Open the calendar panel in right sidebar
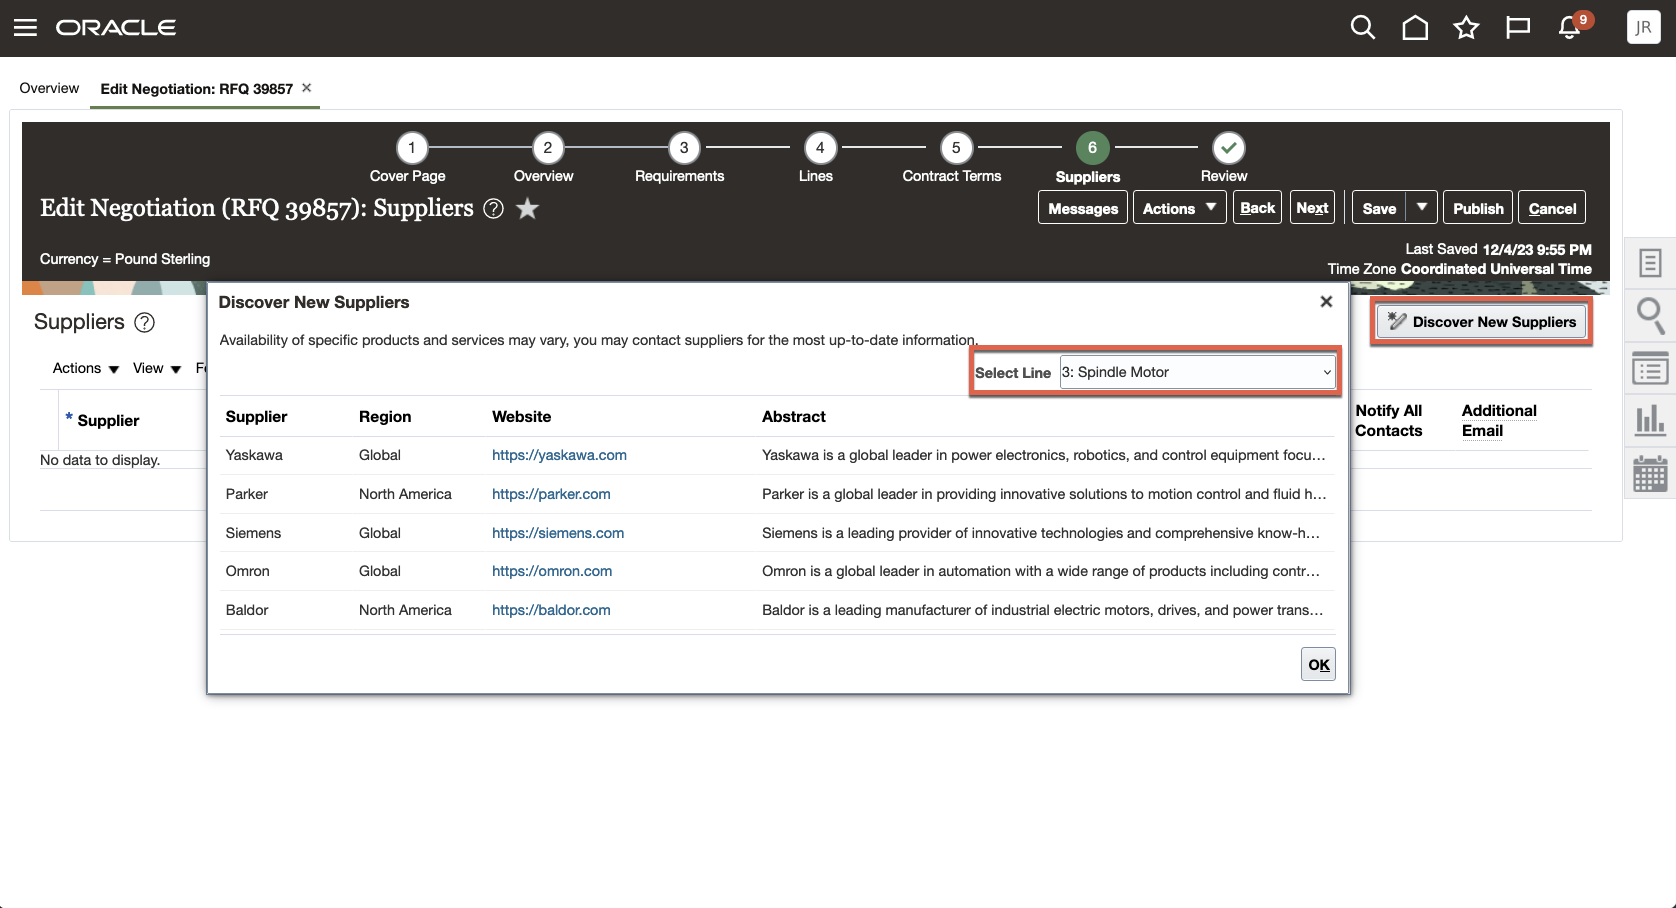 [1650, 474]
